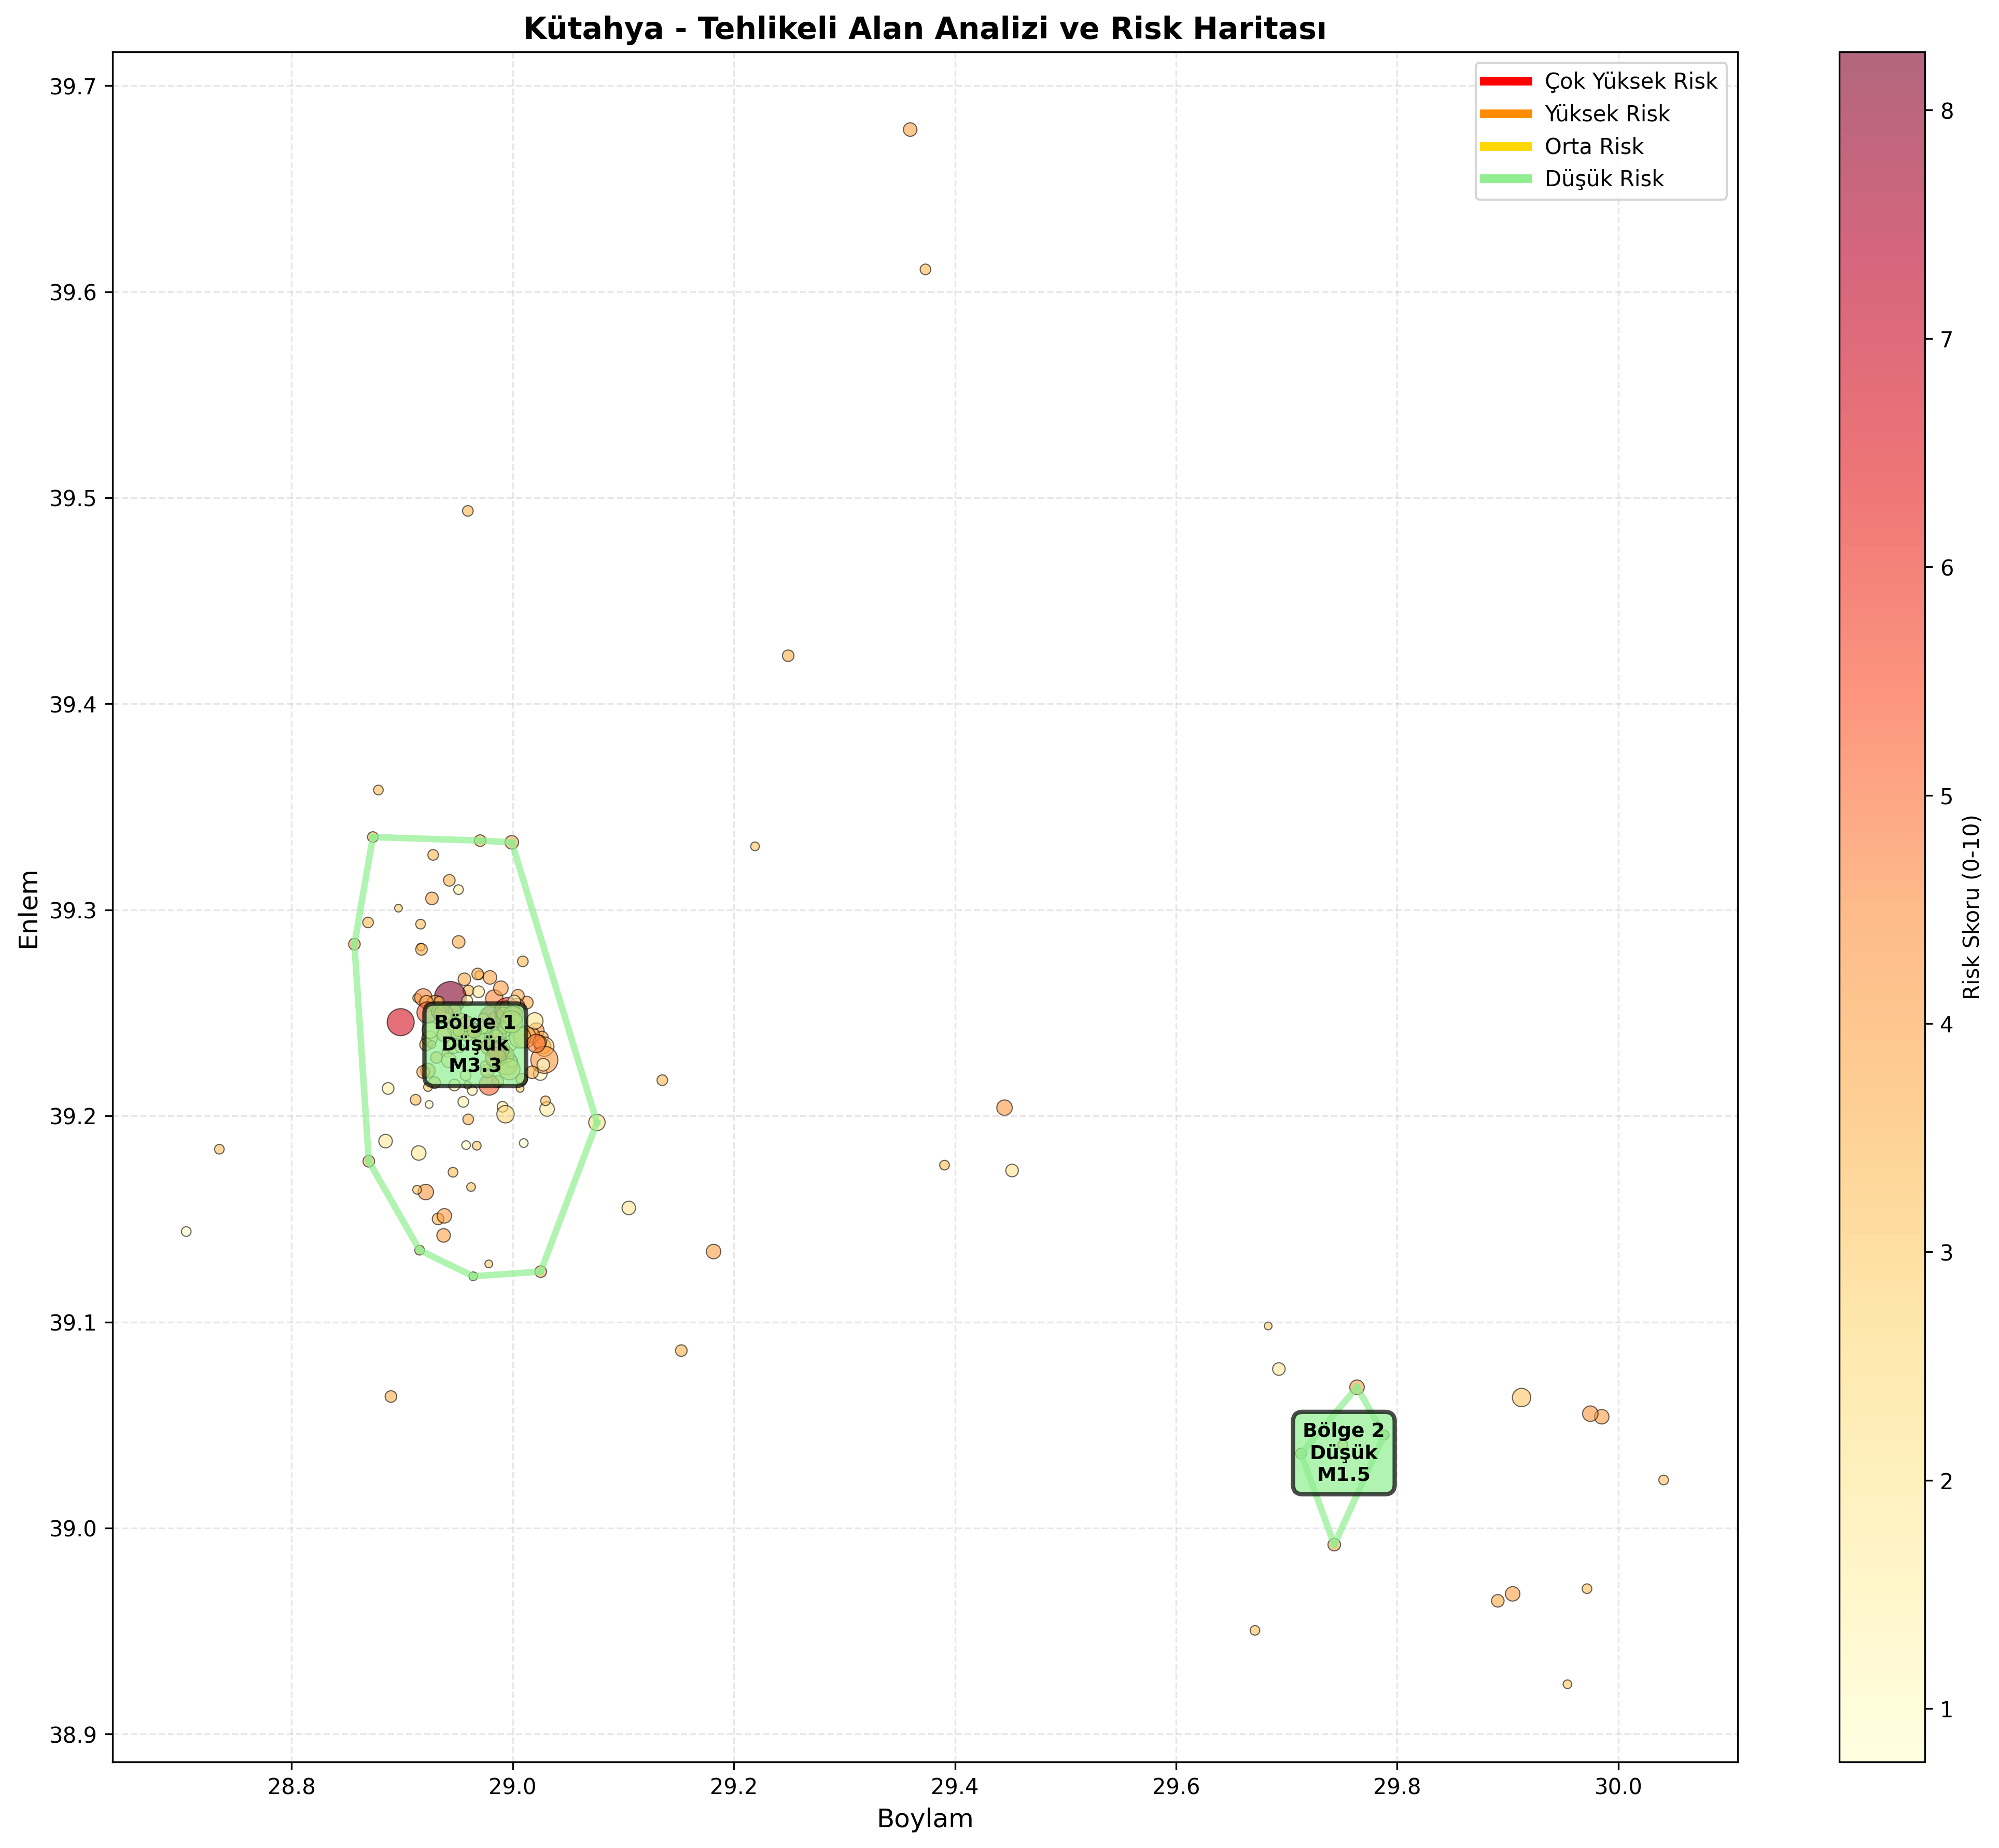Select the topmost data point near latitude 39.68
This screenshot has width=1999, height=1848.
pyautogui.click(x=910, y=130)
